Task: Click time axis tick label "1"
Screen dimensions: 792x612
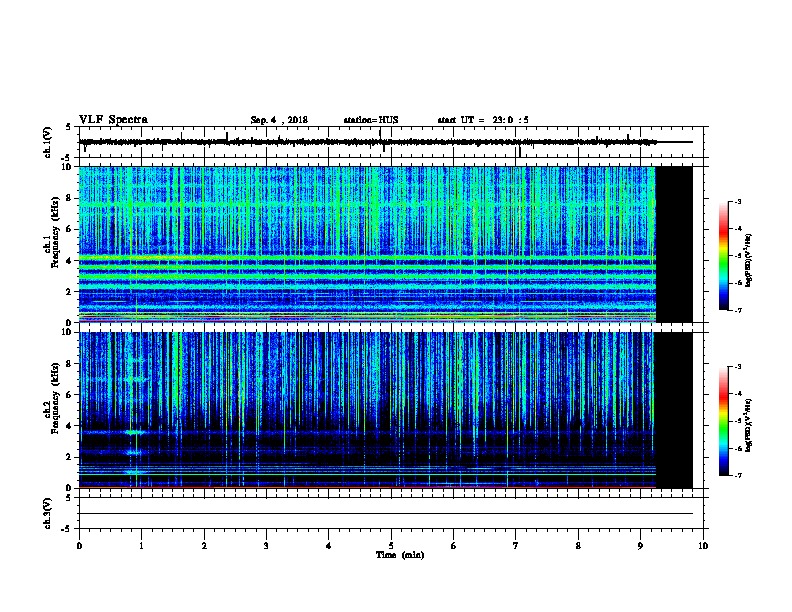Action: point(142,546)
